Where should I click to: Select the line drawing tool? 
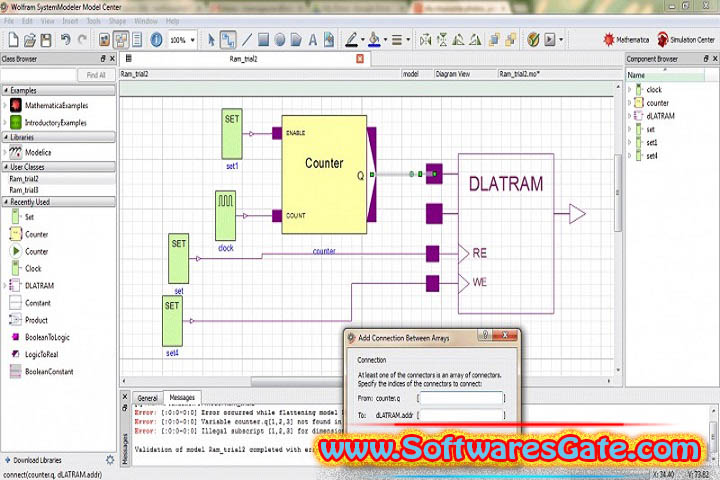(247, 40)
